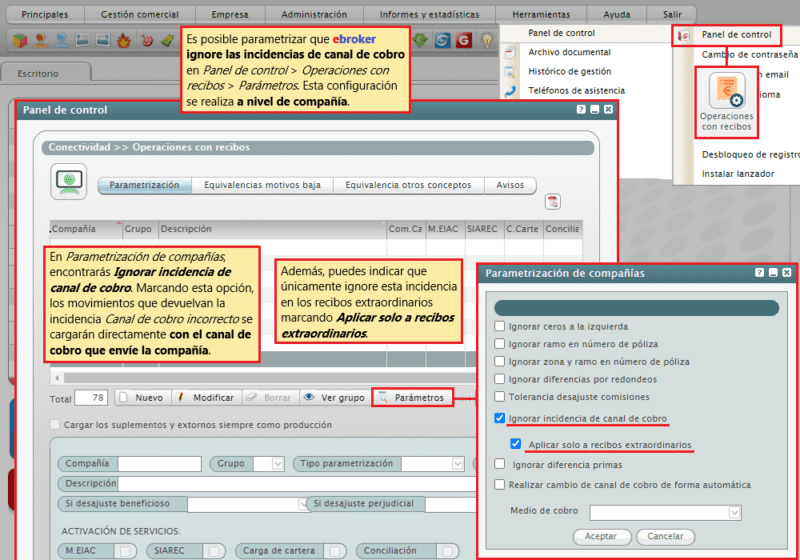Click the Compañía input field

(x=160, y=464)
